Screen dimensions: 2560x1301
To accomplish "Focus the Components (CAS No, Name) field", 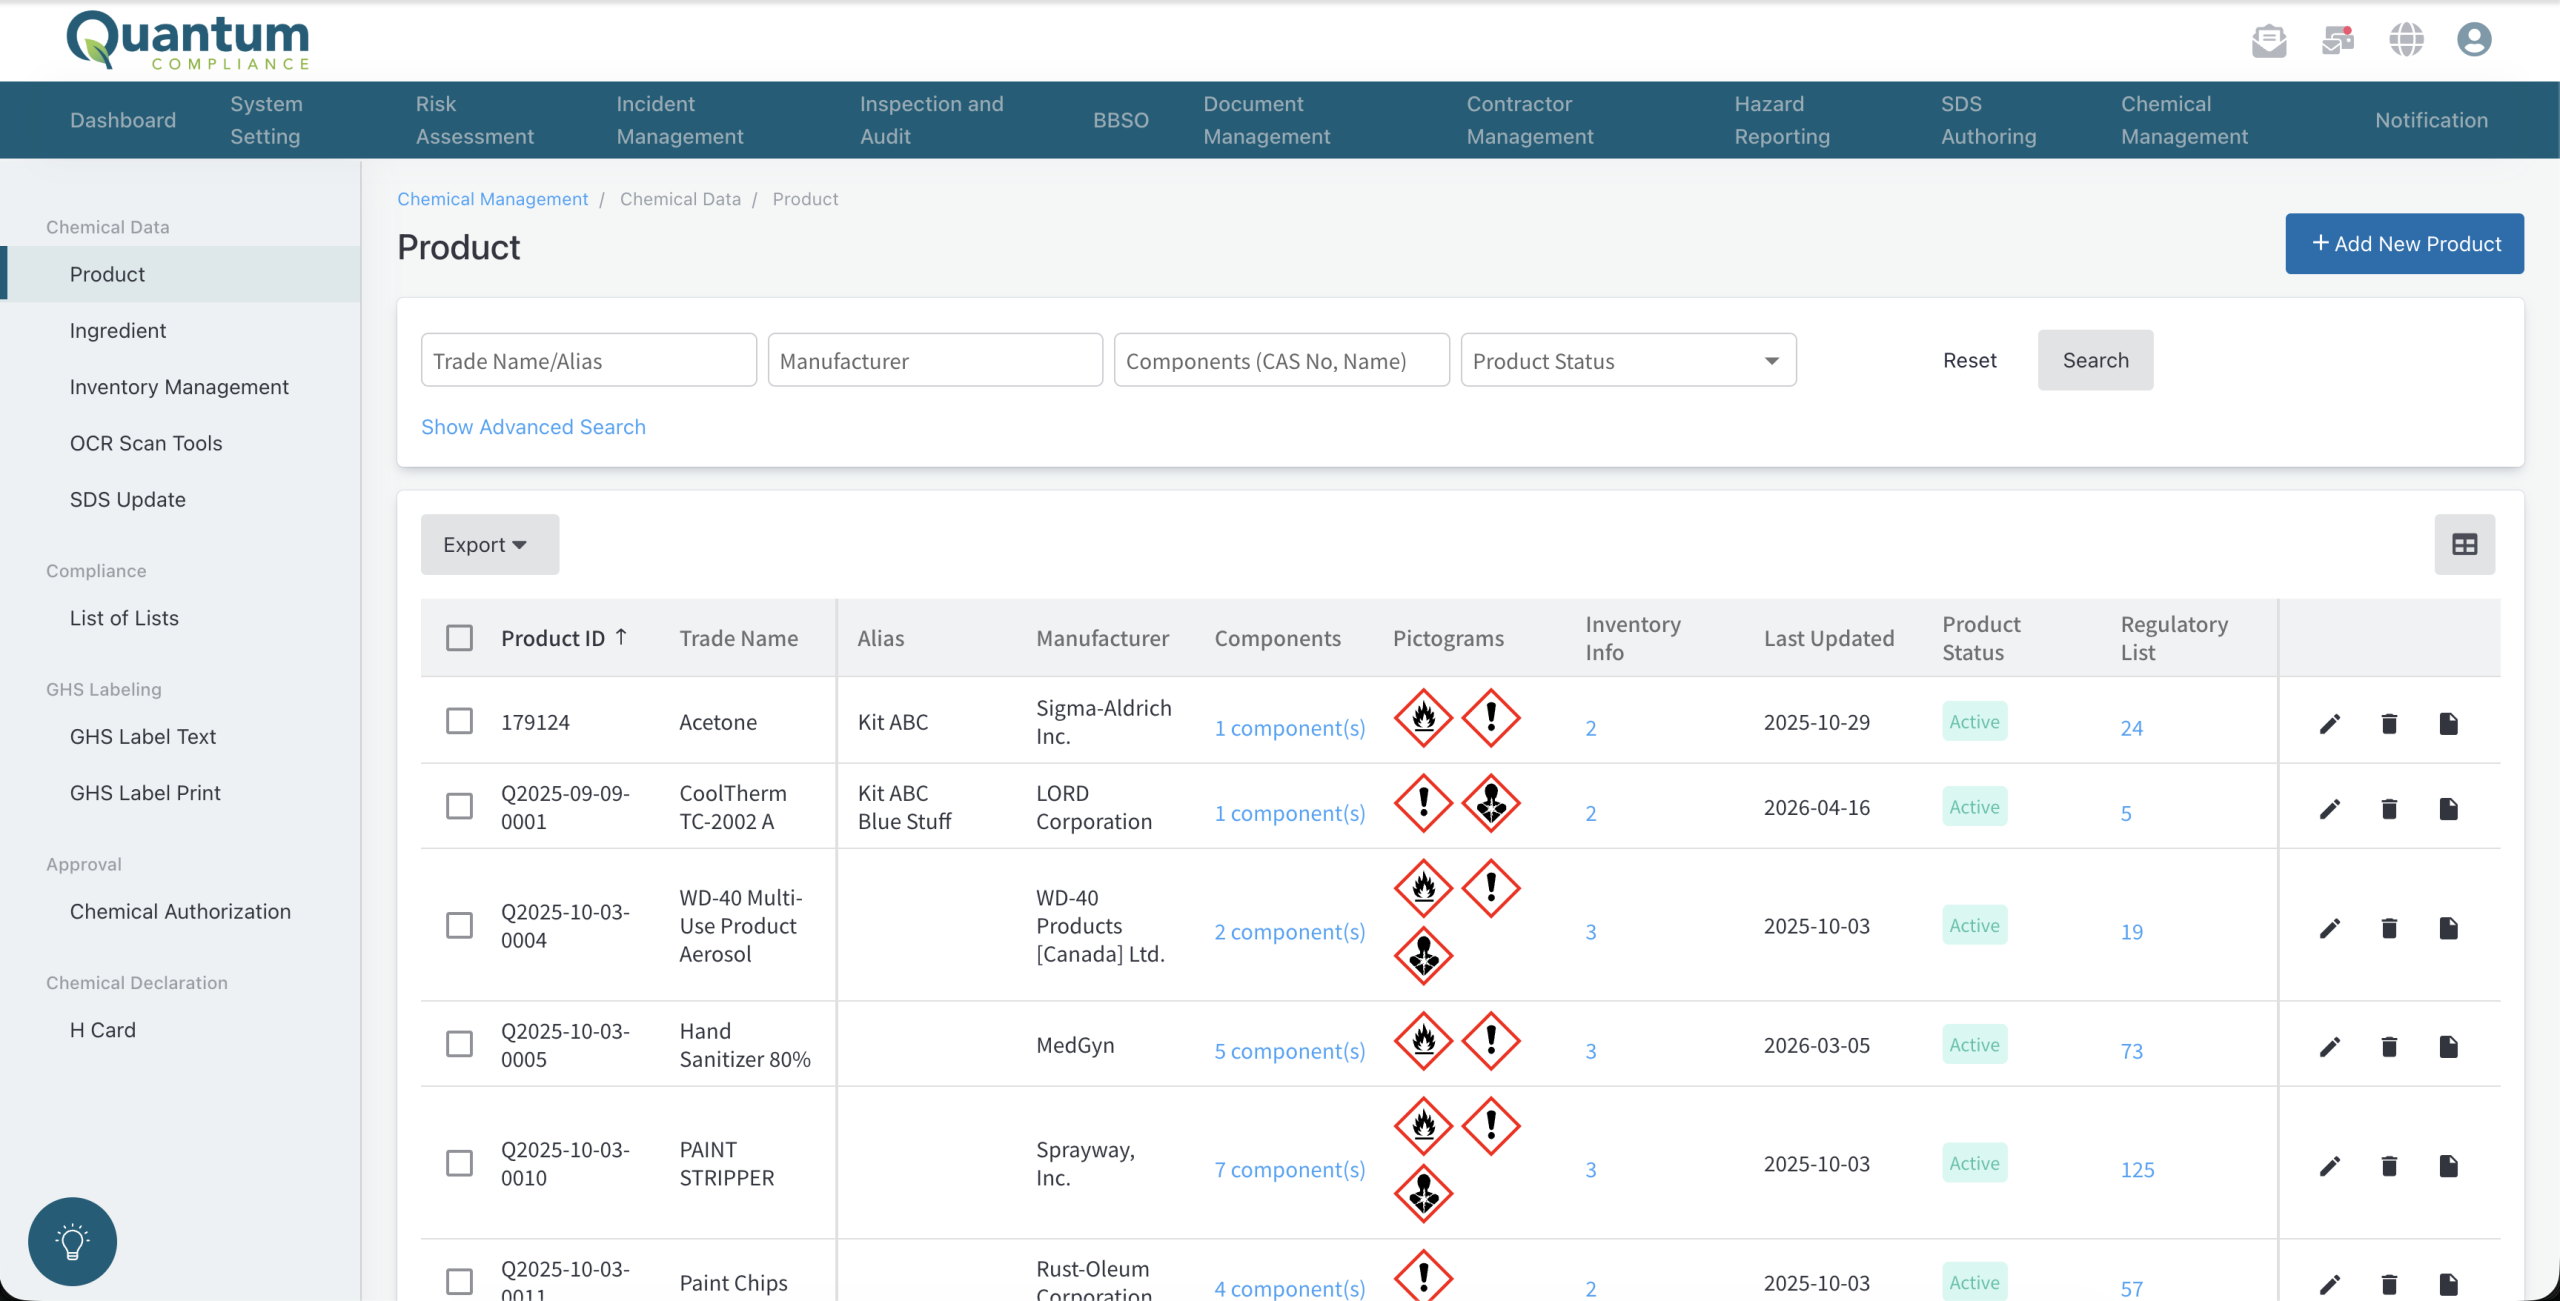I will point(1281,360).
